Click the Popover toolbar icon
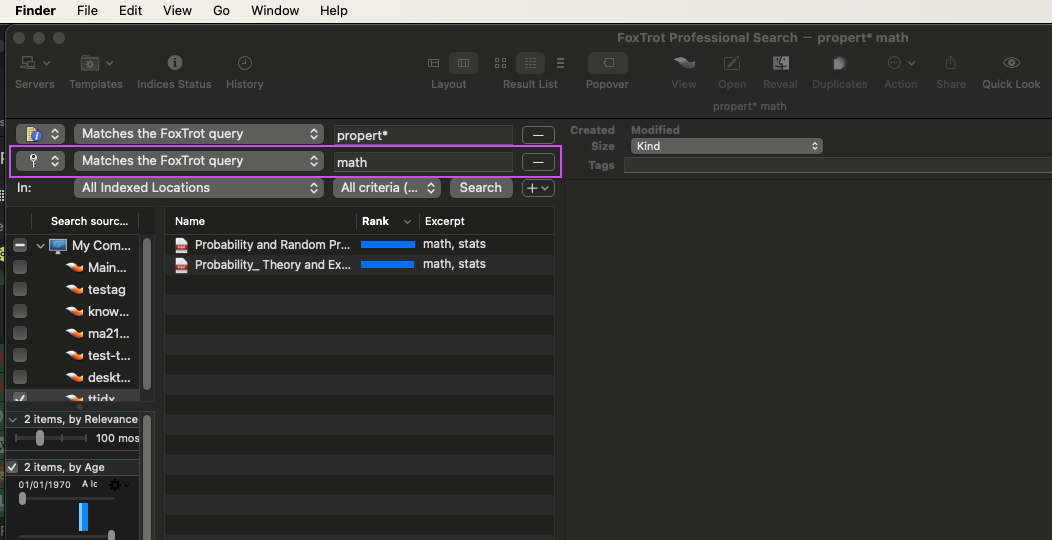Screen dimensions: 1052x540 (x=607, y=64)
